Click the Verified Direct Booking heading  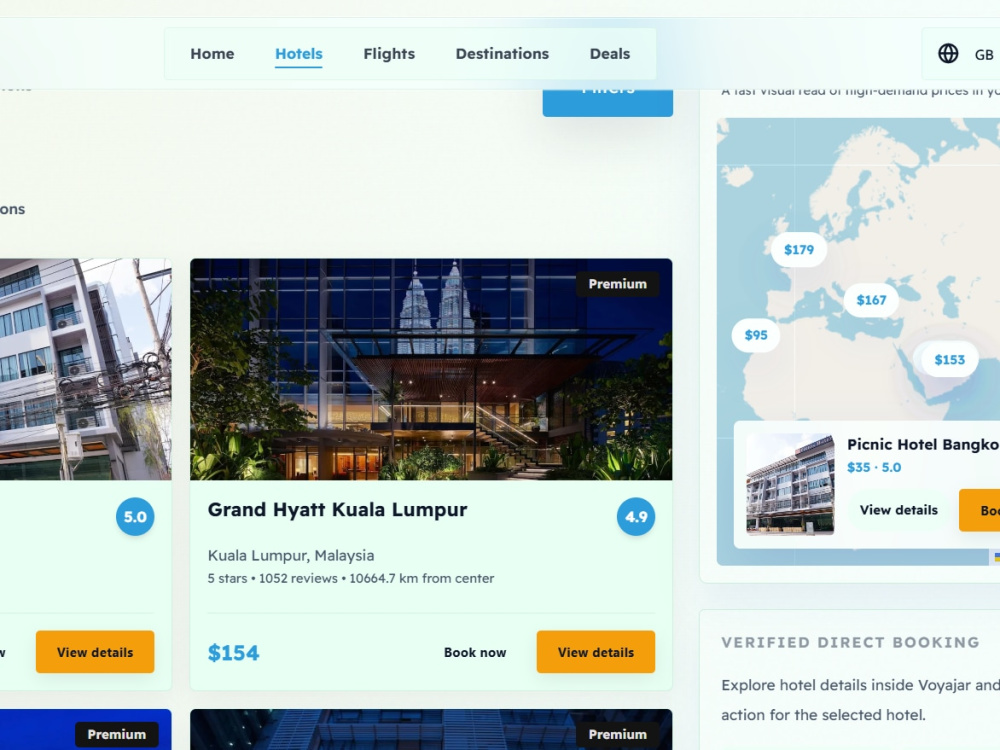[850, 642]
